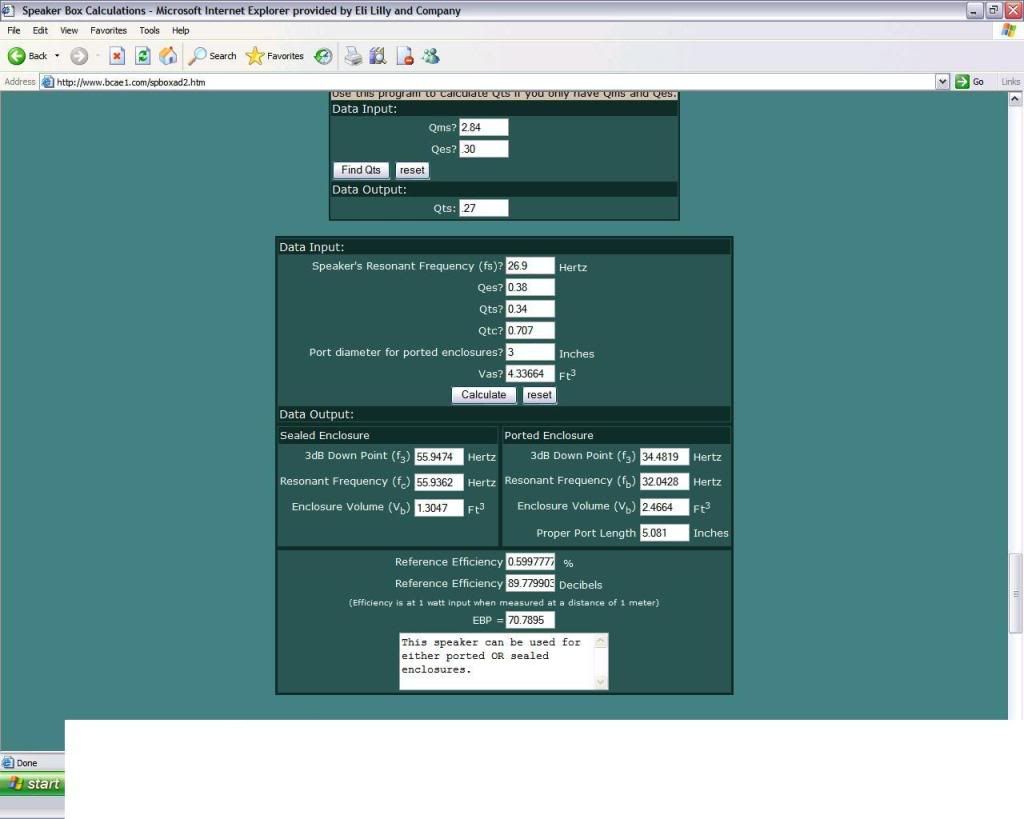This screenshot has height=819, width=1024.
Task: Select the Sealed 3dB Down Point value
Action: pyautogui.click(x=439, y=457)
